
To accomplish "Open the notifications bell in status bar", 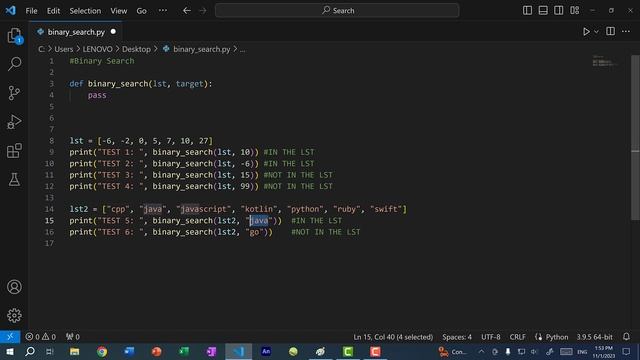I will click(x=626, y=337).
